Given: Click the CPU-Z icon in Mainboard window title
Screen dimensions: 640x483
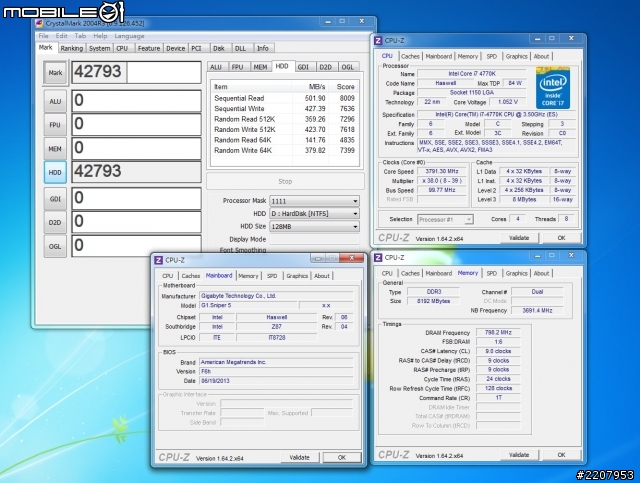Looking at the screenshot, I should tap(159, 260).
